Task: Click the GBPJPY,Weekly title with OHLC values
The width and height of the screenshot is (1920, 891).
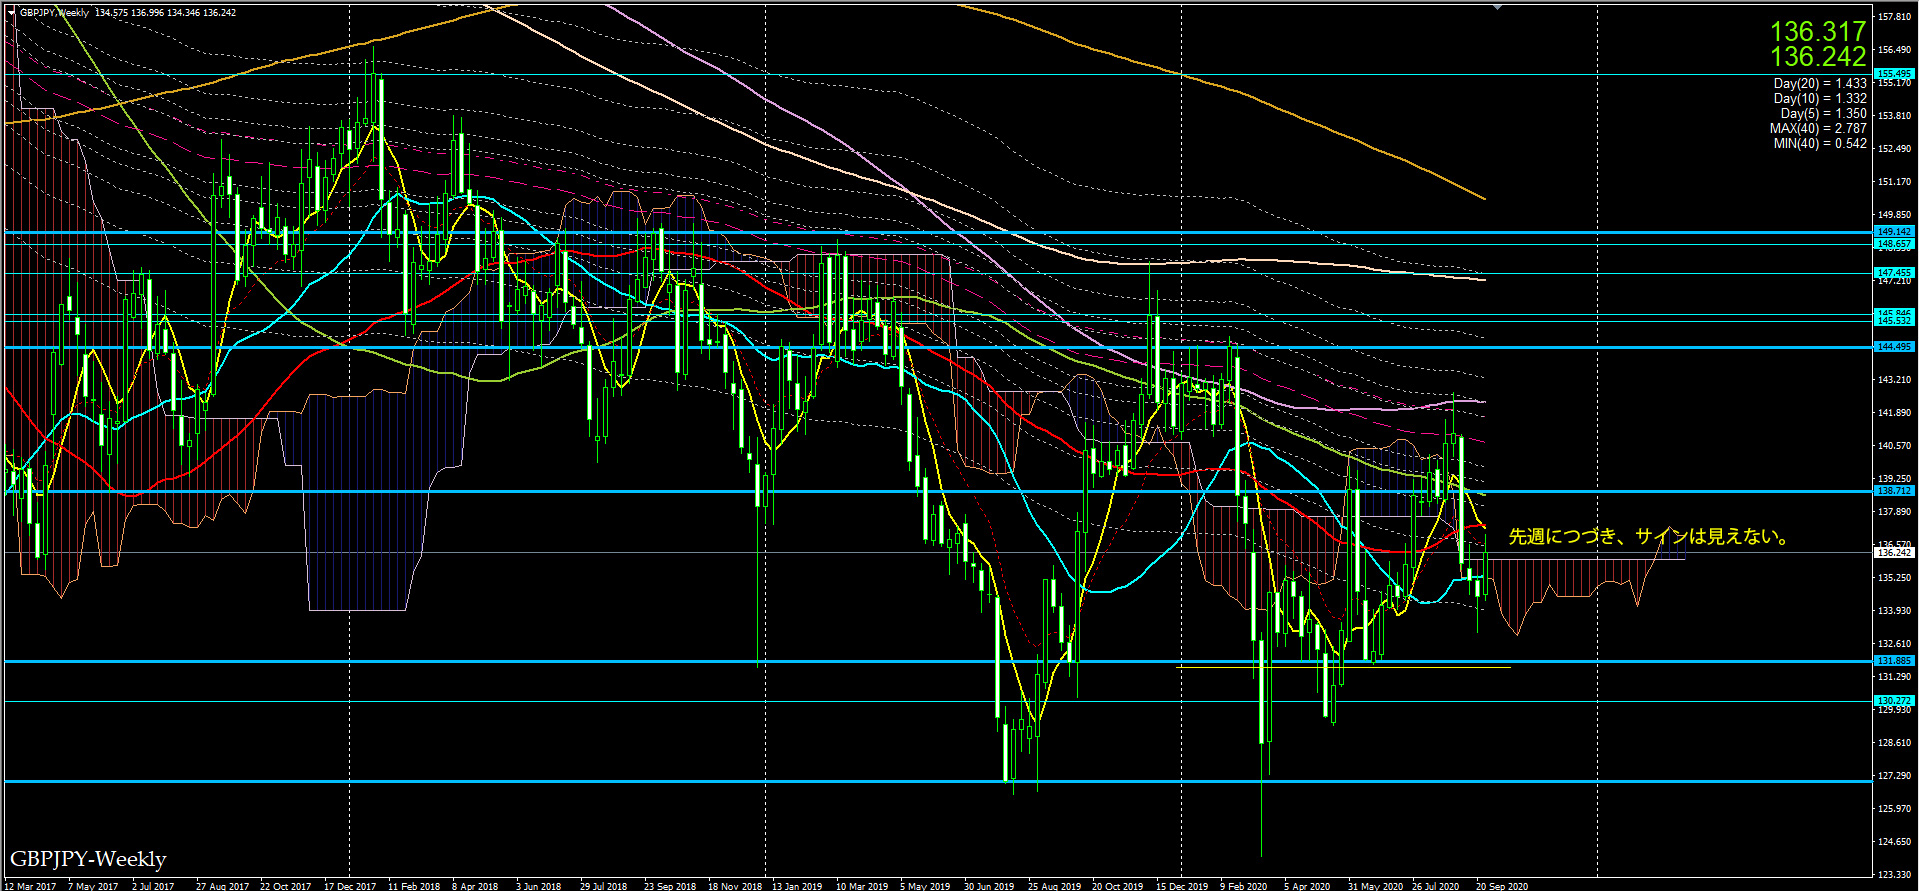Action: pos(128,13)
